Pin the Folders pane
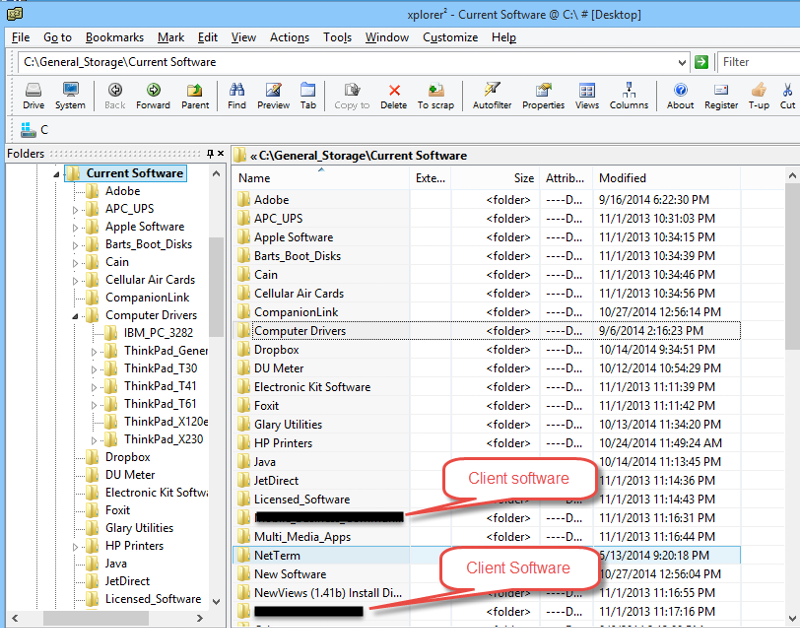 coord(210,154)
